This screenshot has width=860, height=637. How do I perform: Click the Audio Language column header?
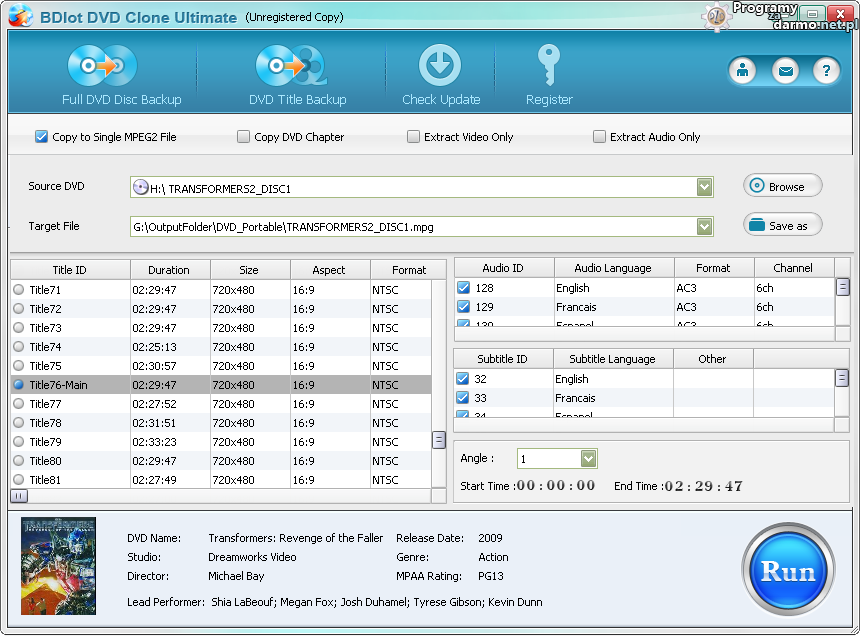[x=614, y=268]
